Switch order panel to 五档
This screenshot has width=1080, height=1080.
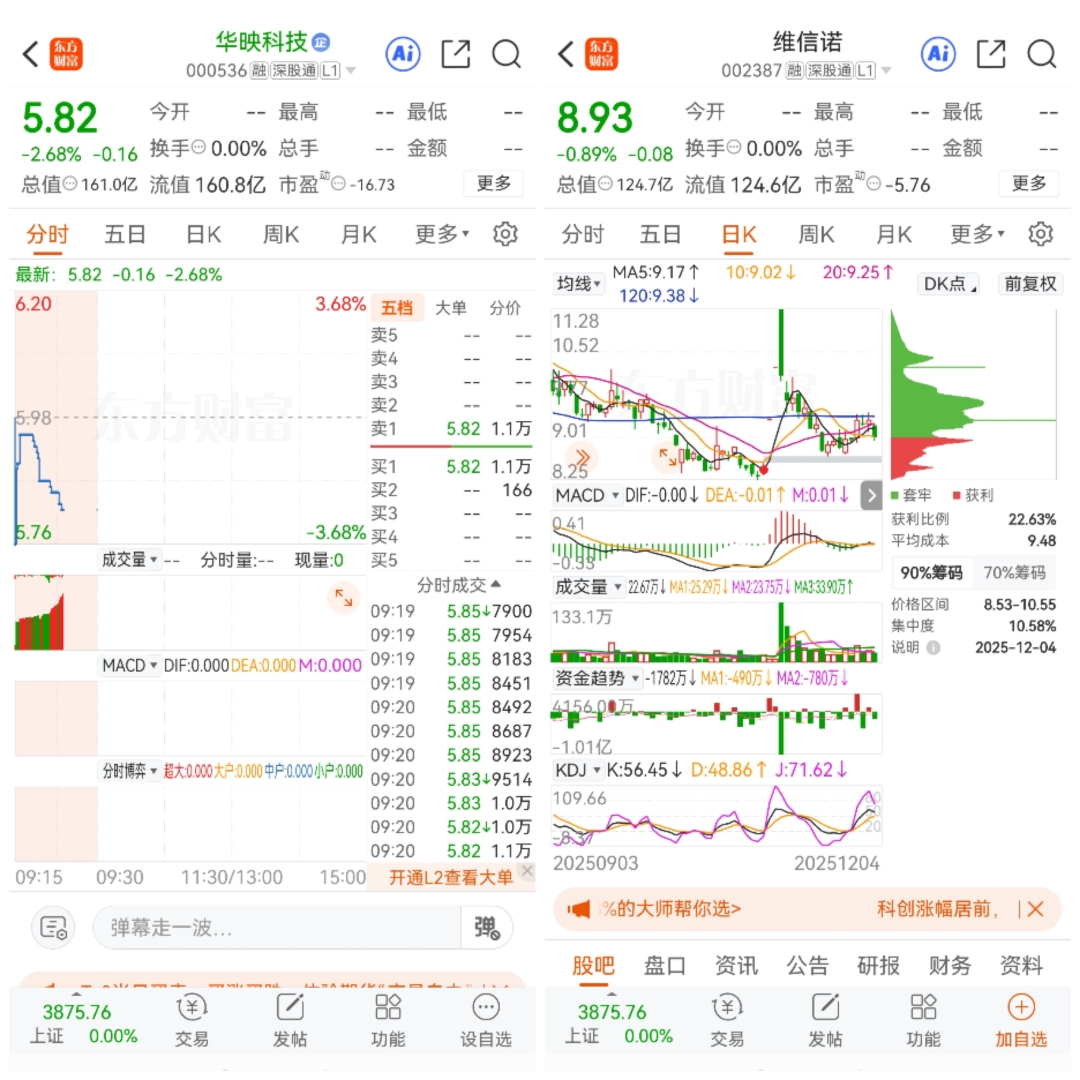[x=397, y=308]
